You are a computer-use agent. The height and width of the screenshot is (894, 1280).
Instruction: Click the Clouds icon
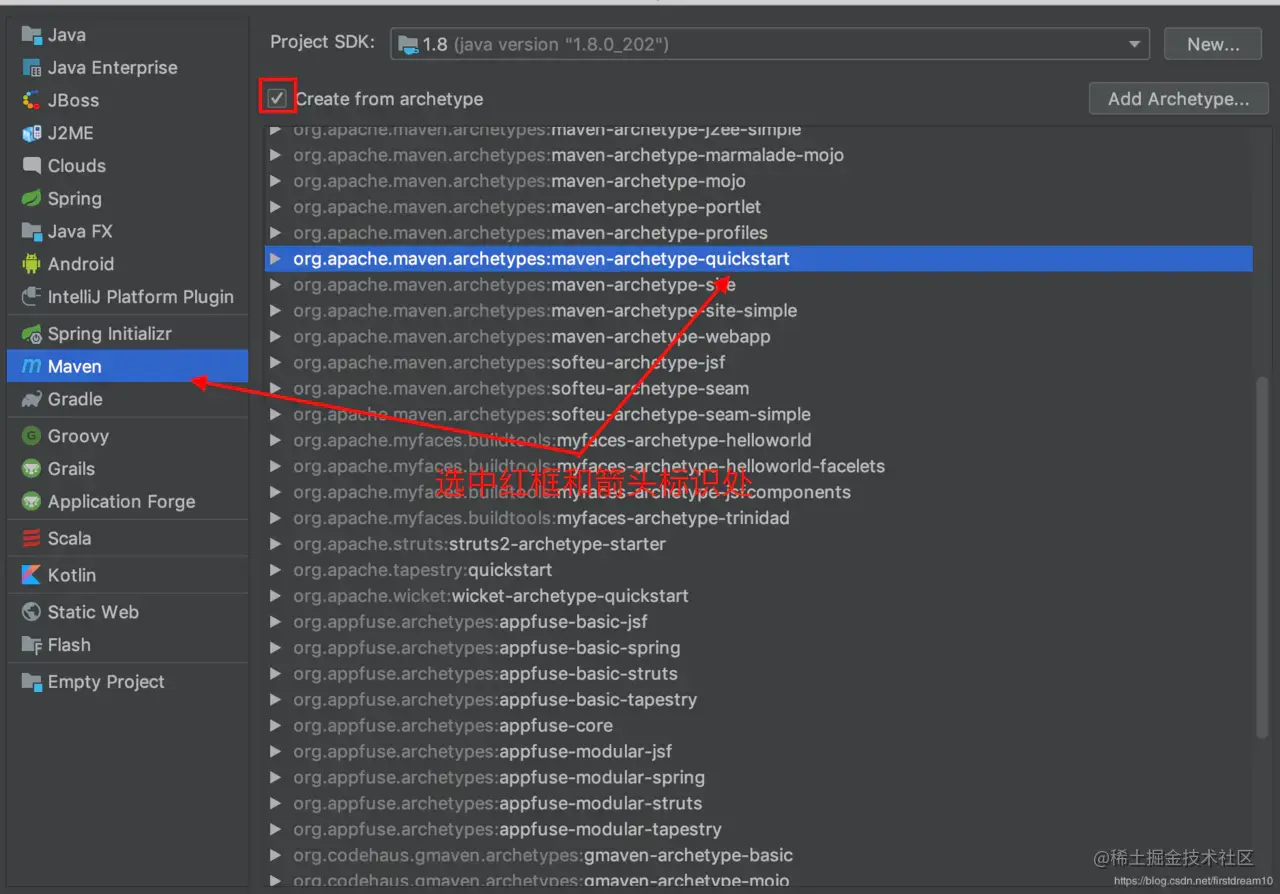pyautogui.click(x=31, y=166)
